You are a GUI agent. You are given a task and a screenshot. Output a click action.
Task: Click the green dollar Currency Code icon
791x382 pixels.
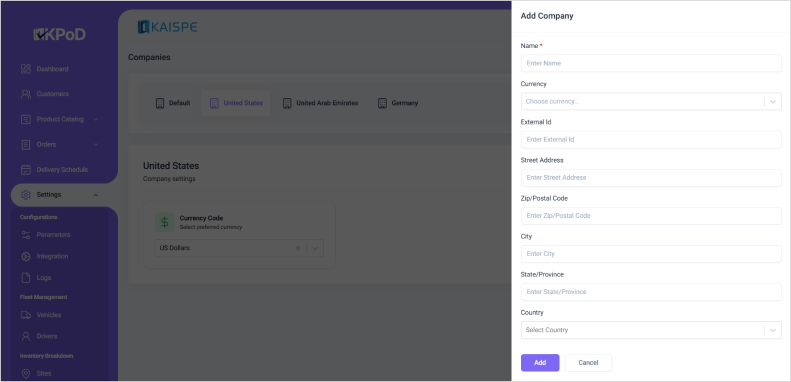(x=164, y=222)
